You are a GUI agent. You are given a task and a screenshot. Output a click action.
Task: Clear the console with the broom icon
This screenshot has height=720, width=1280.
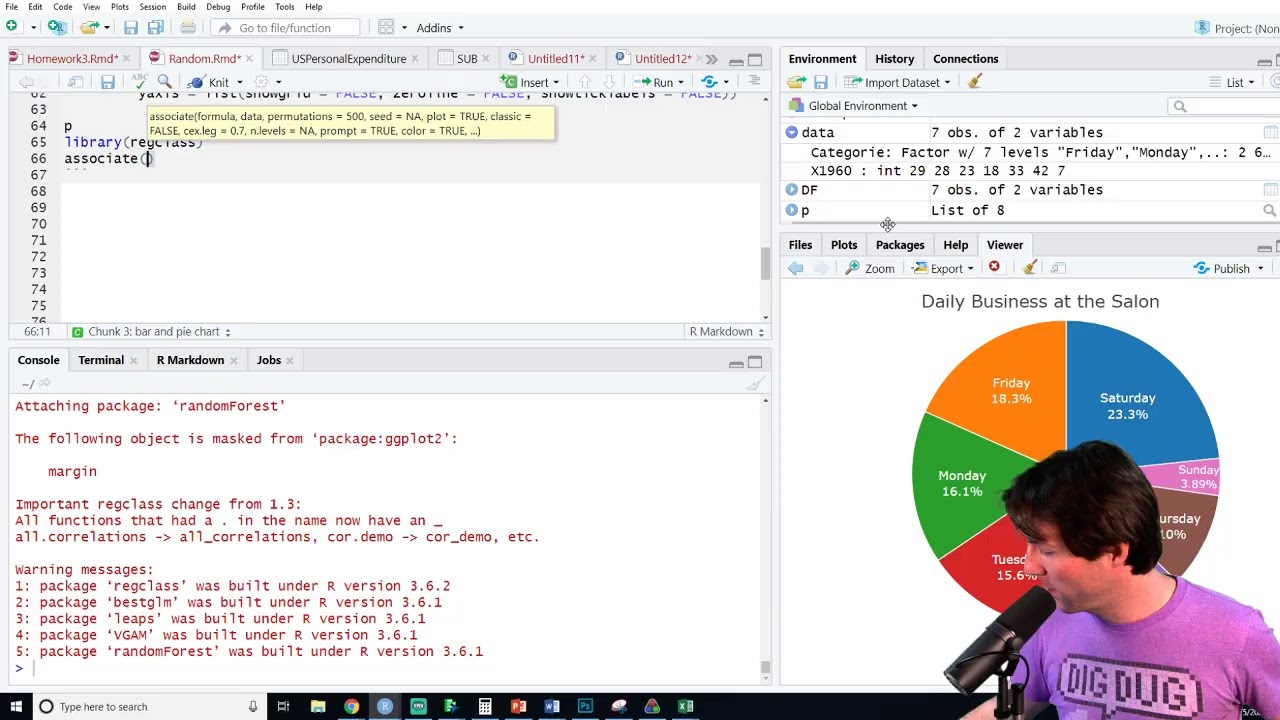pyautogui.click(x=756, y=383)
